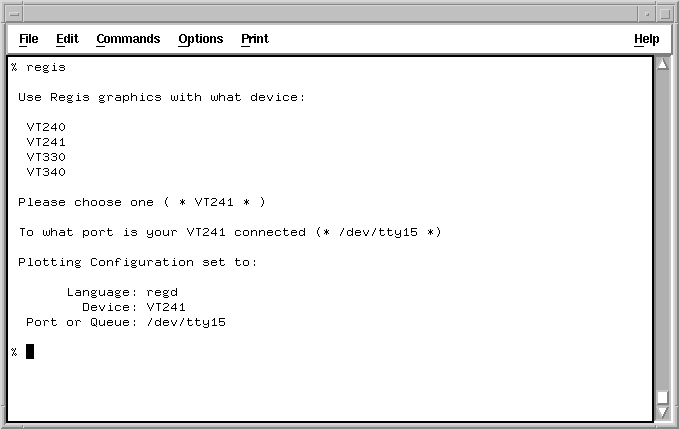This screenshot has height=429, width=679.
Task: Open the Help menu
Action: coord(646,39)
